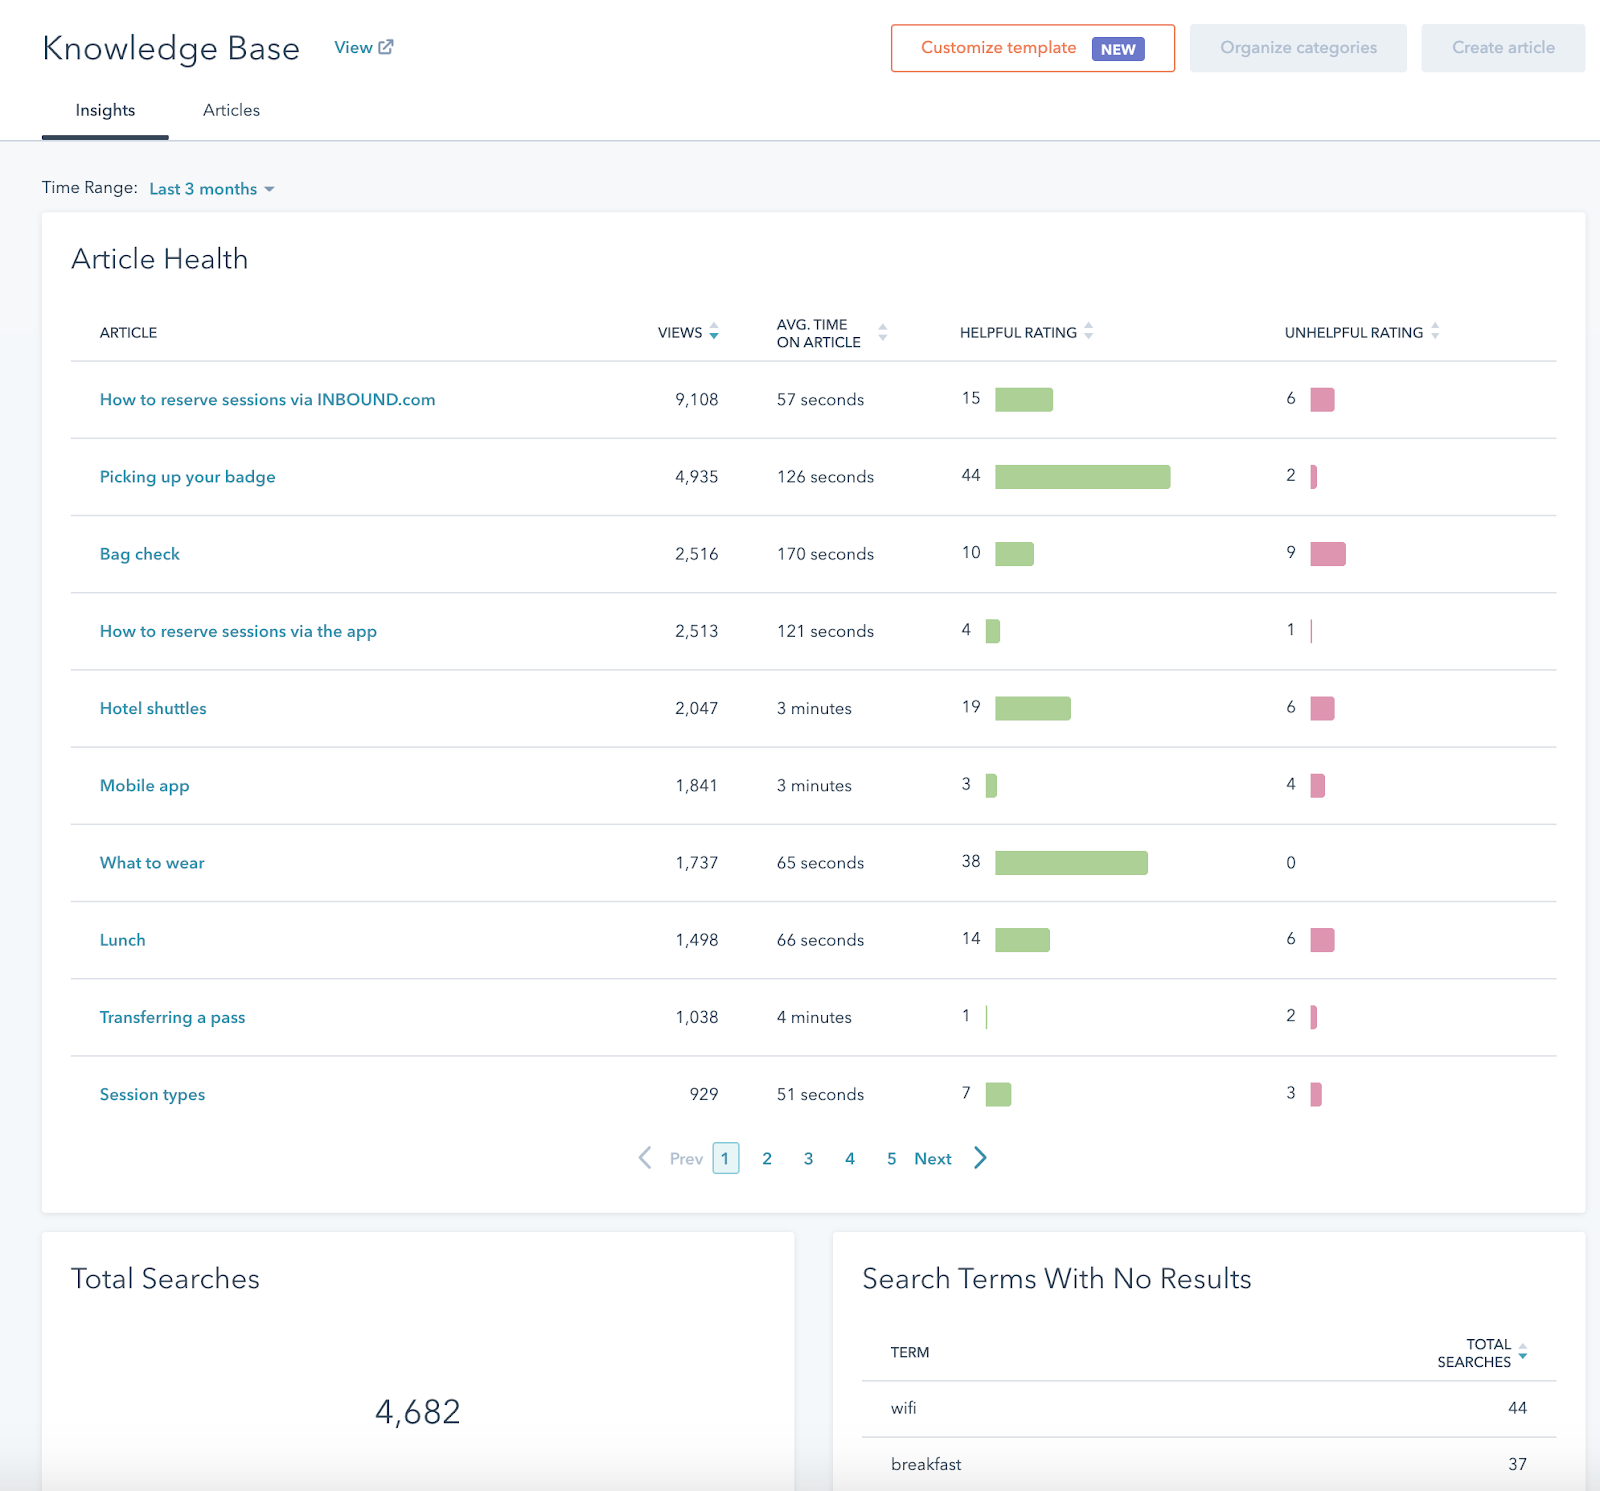Sort by Avg. Time on Article arrows
1600x1491 pixels.
tap(882, 332)
